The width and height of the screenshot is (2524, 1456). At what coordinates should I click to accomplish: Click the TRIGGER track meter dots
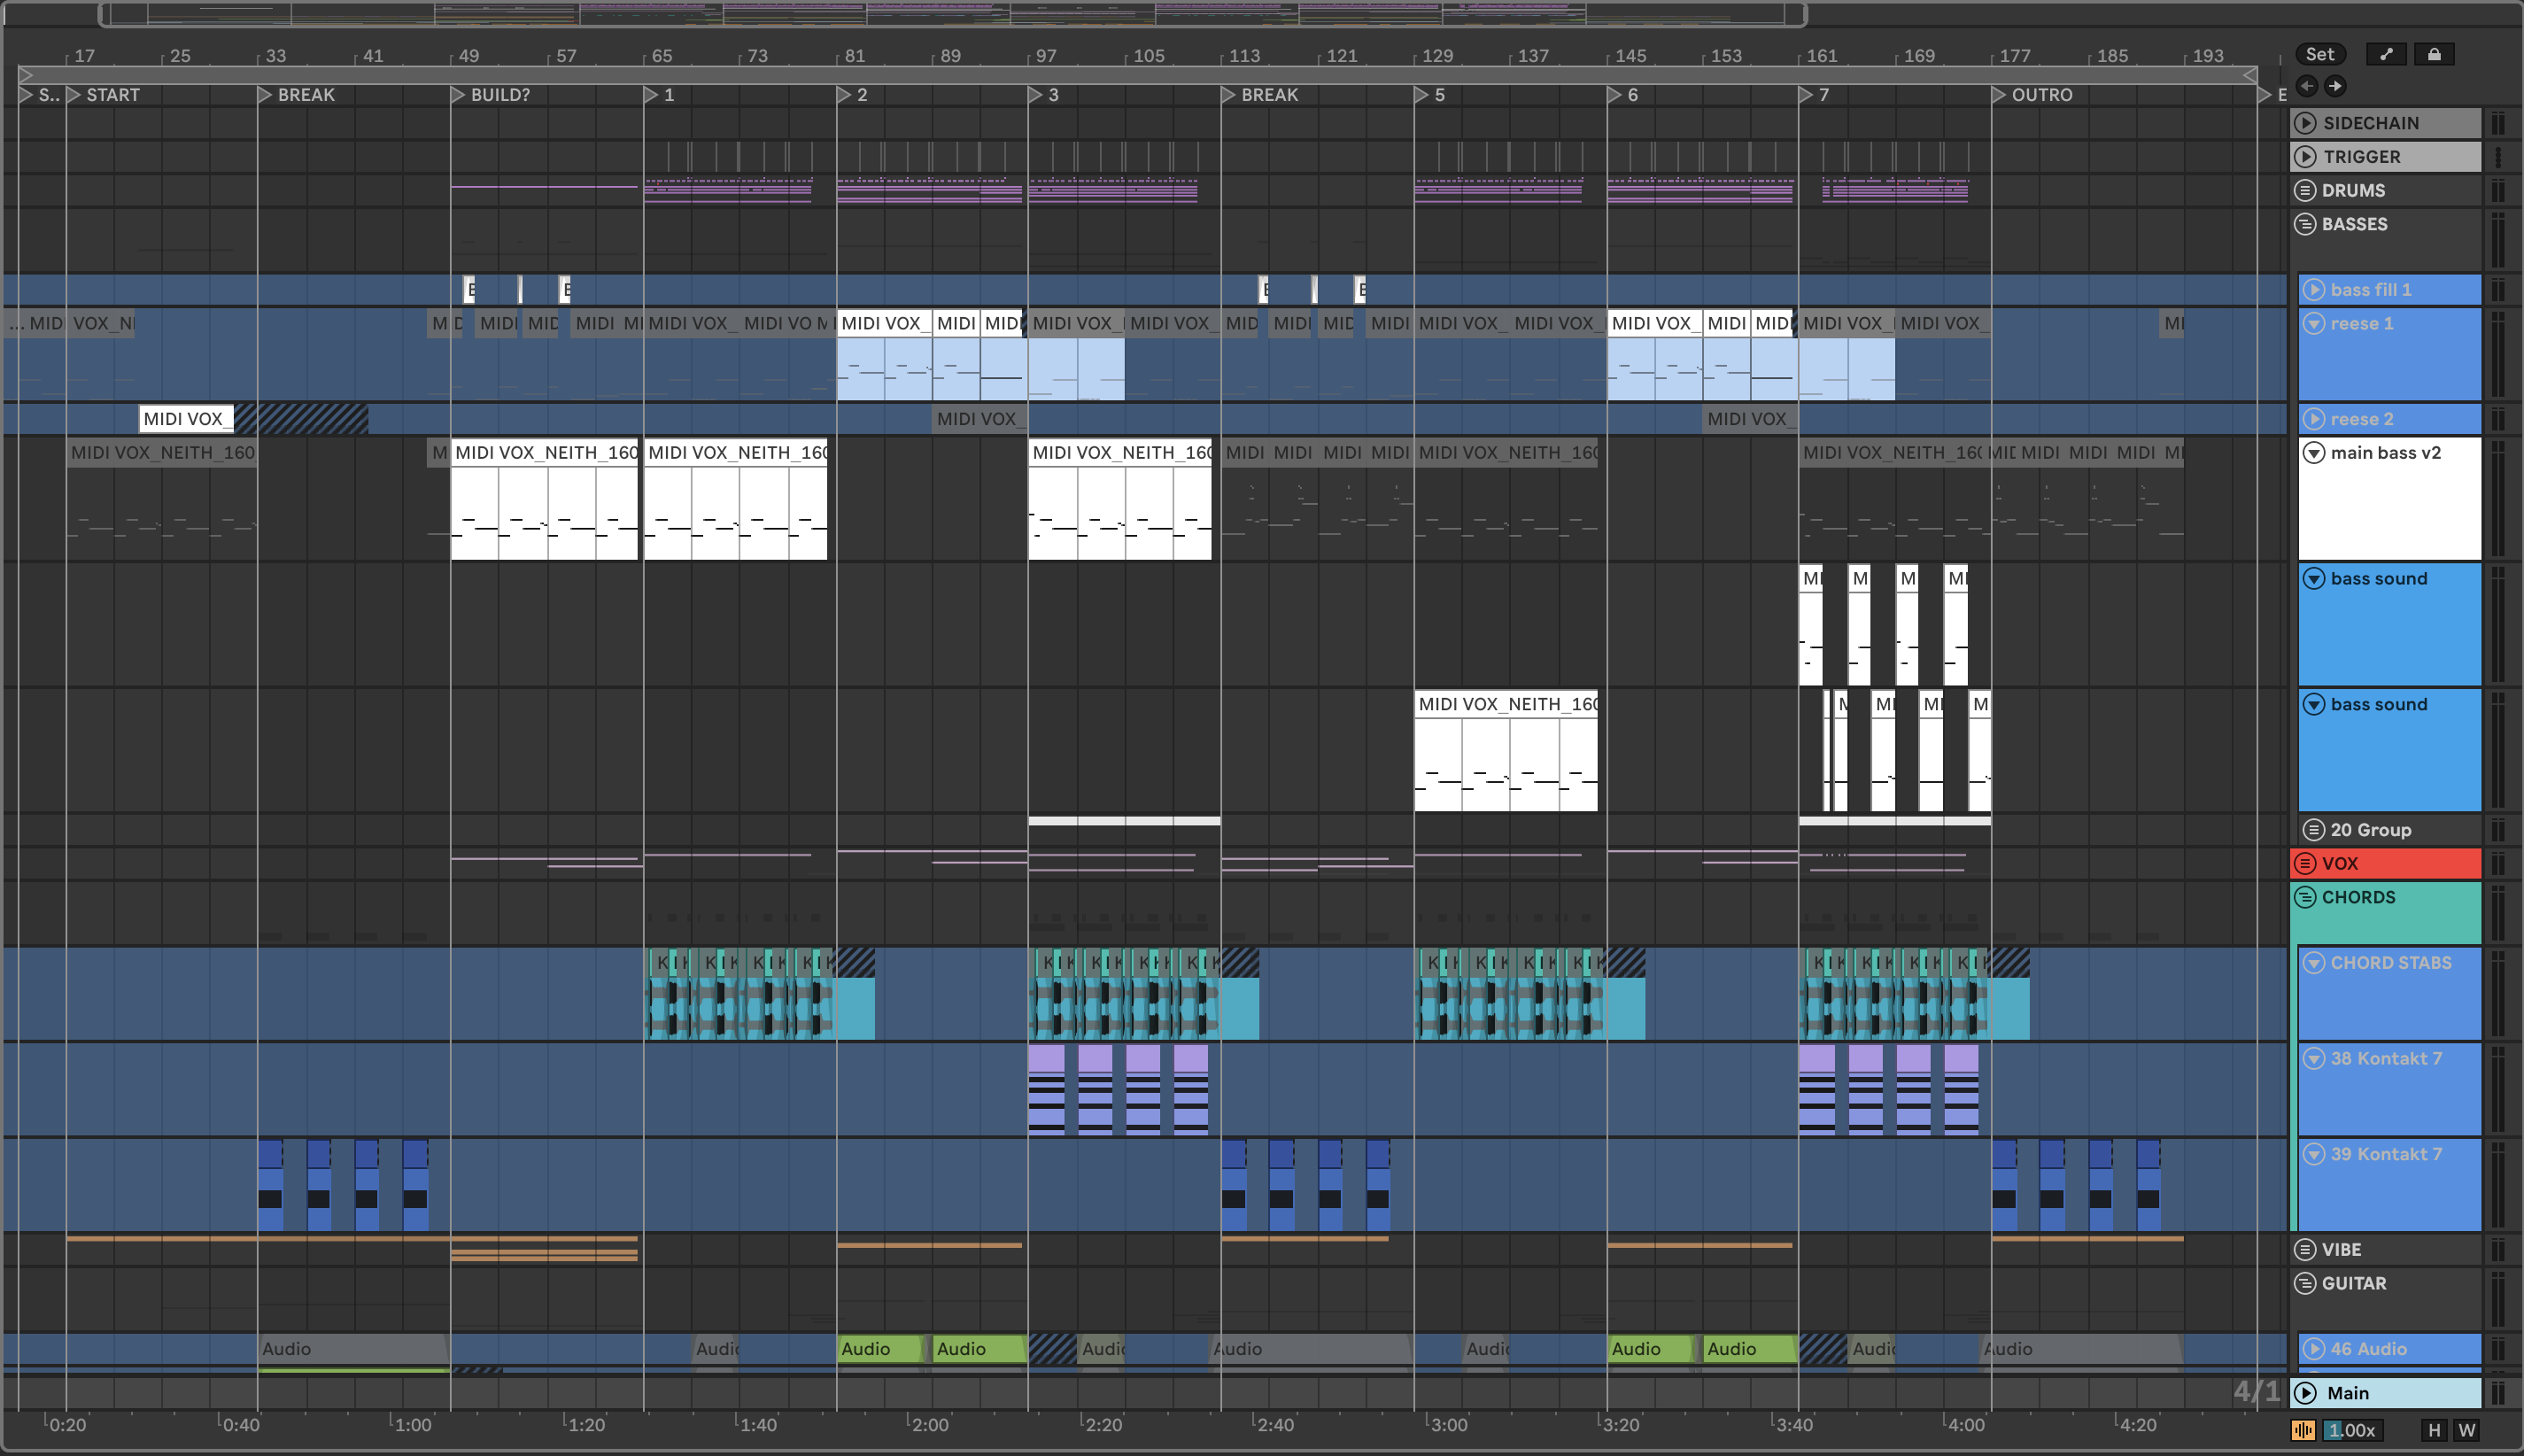pyautogui.click(x=2498, y=157)
